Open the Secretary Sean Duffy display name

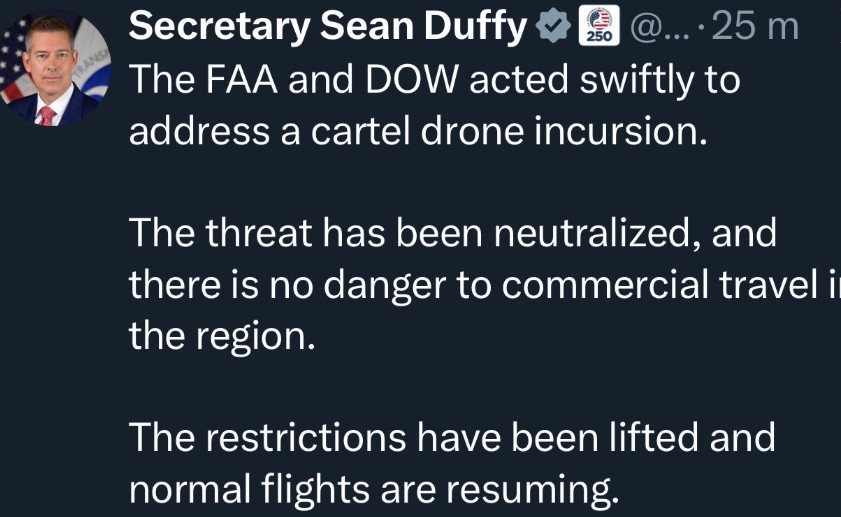327,28
